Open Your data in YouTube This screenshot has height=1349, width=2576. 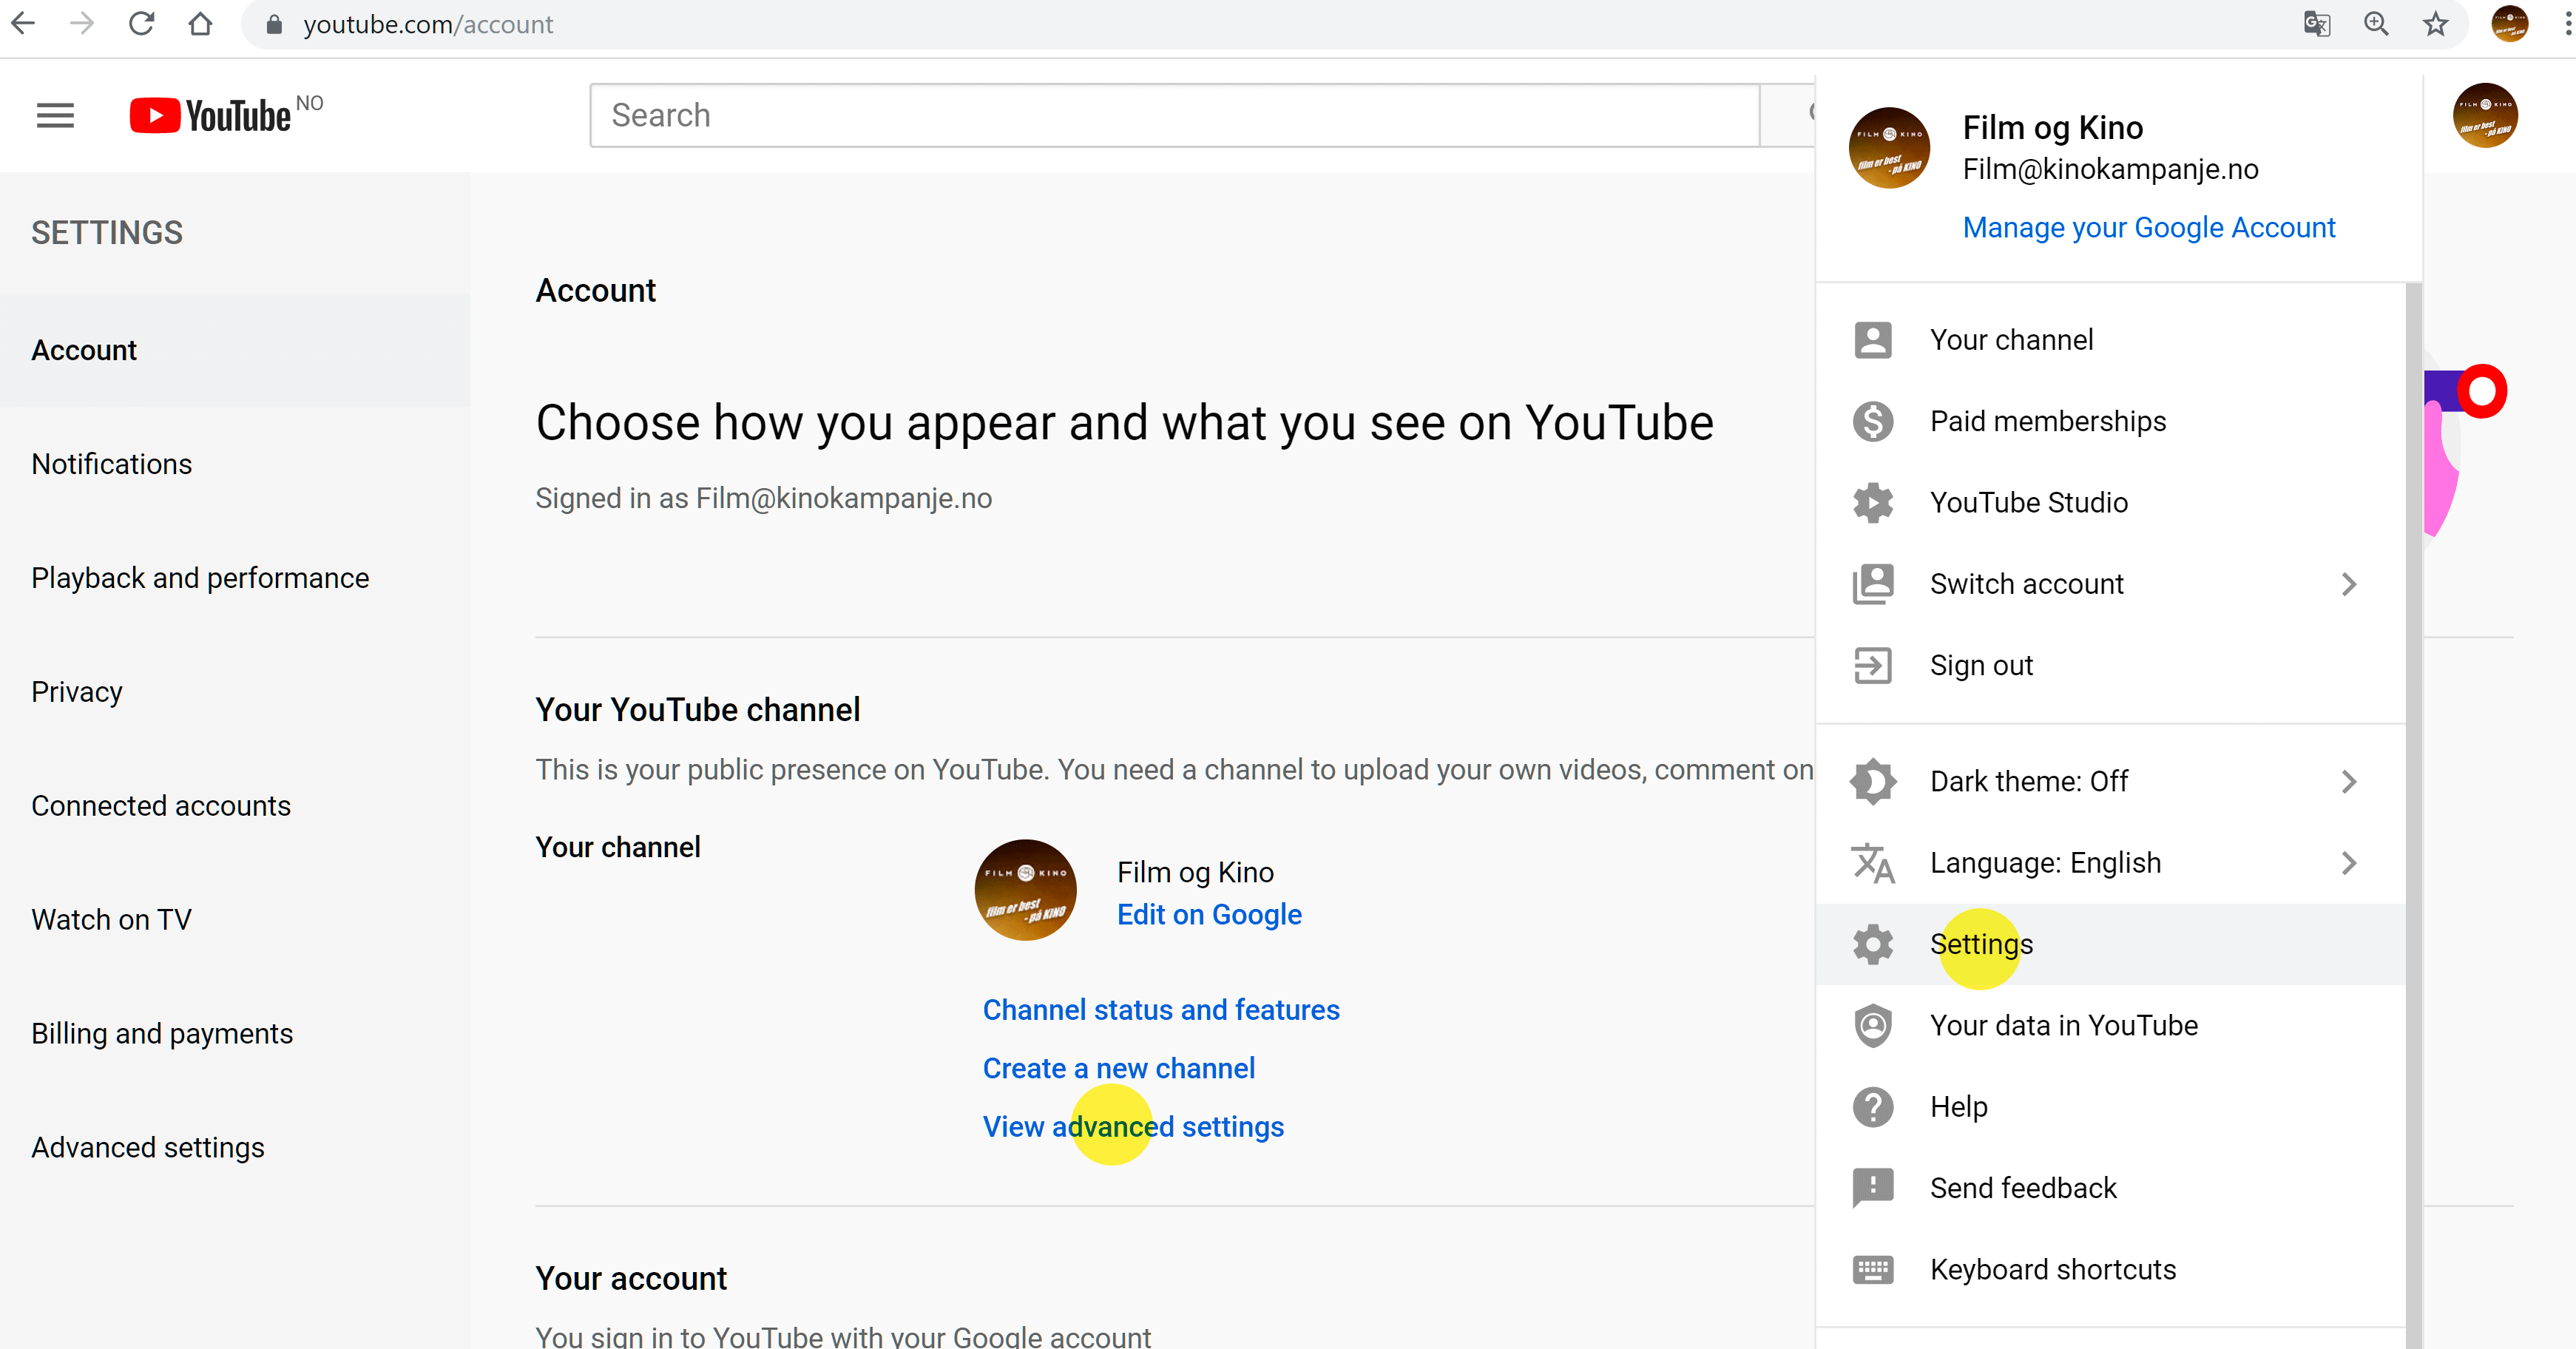(x=2110, y=1026)
